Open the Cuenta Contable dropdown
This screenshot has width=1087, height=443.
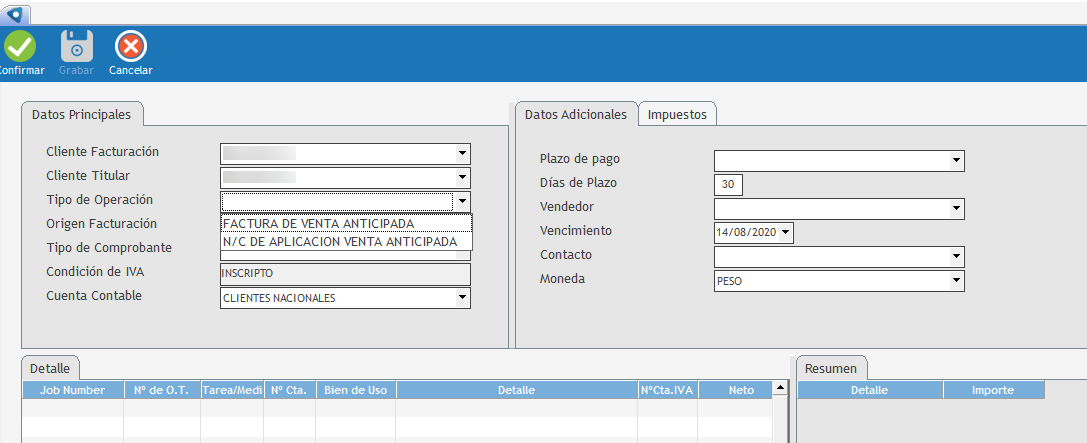coord(461,298)
